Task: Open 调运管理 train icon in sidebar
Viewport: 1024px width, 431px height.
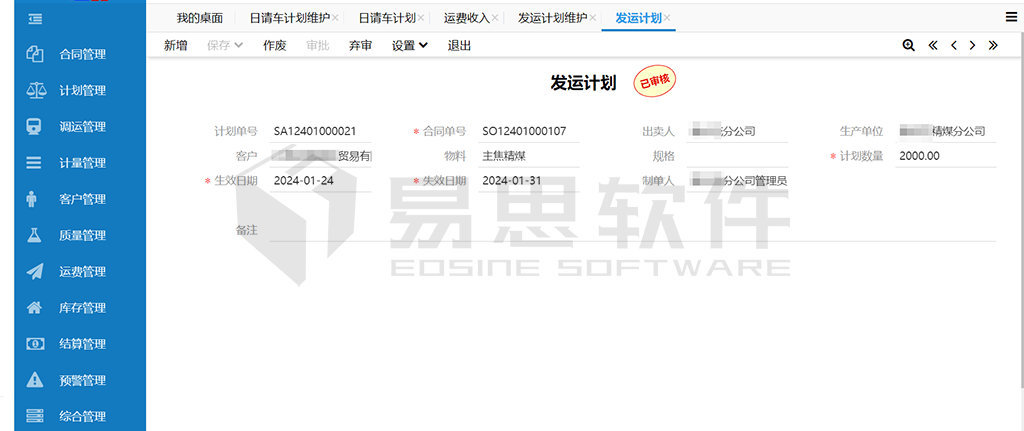Action: (34, 127)
